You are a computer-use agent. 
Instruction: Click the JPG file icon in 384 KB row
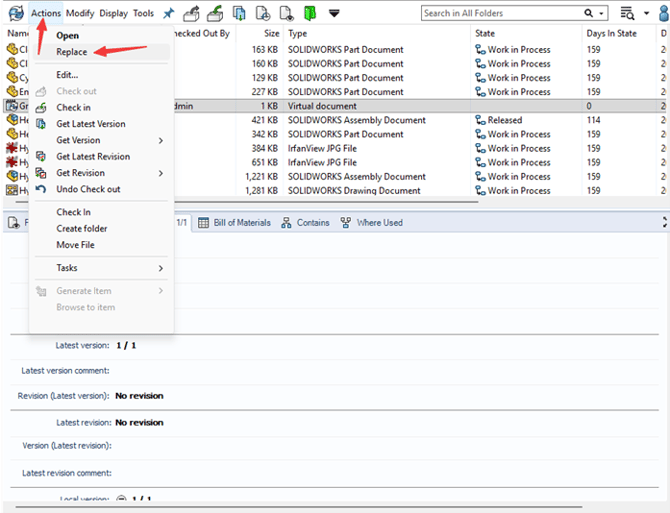click(12, 148)
